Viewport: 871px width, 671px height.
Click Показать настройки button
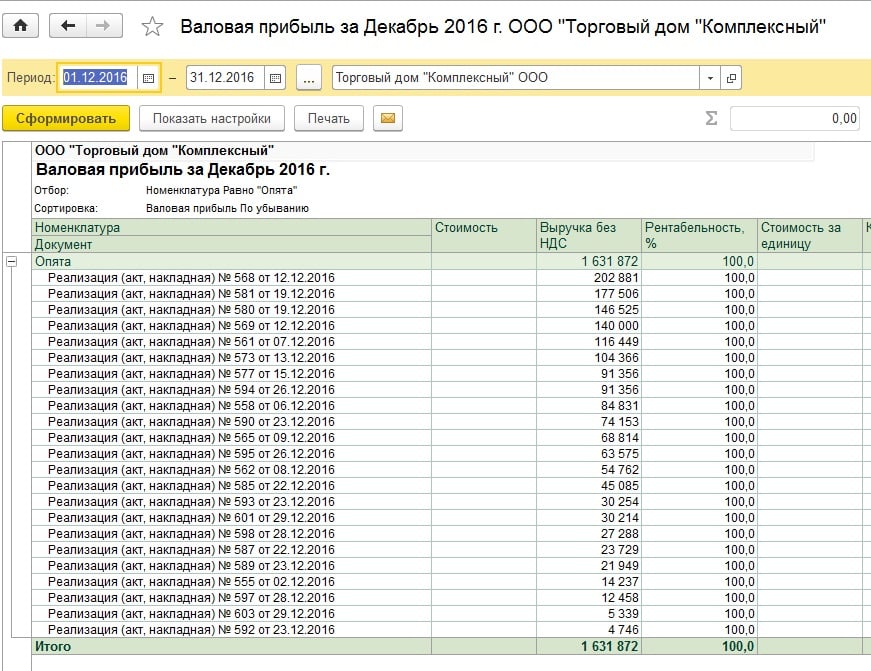pyautogui.click(x=211, y=119)
